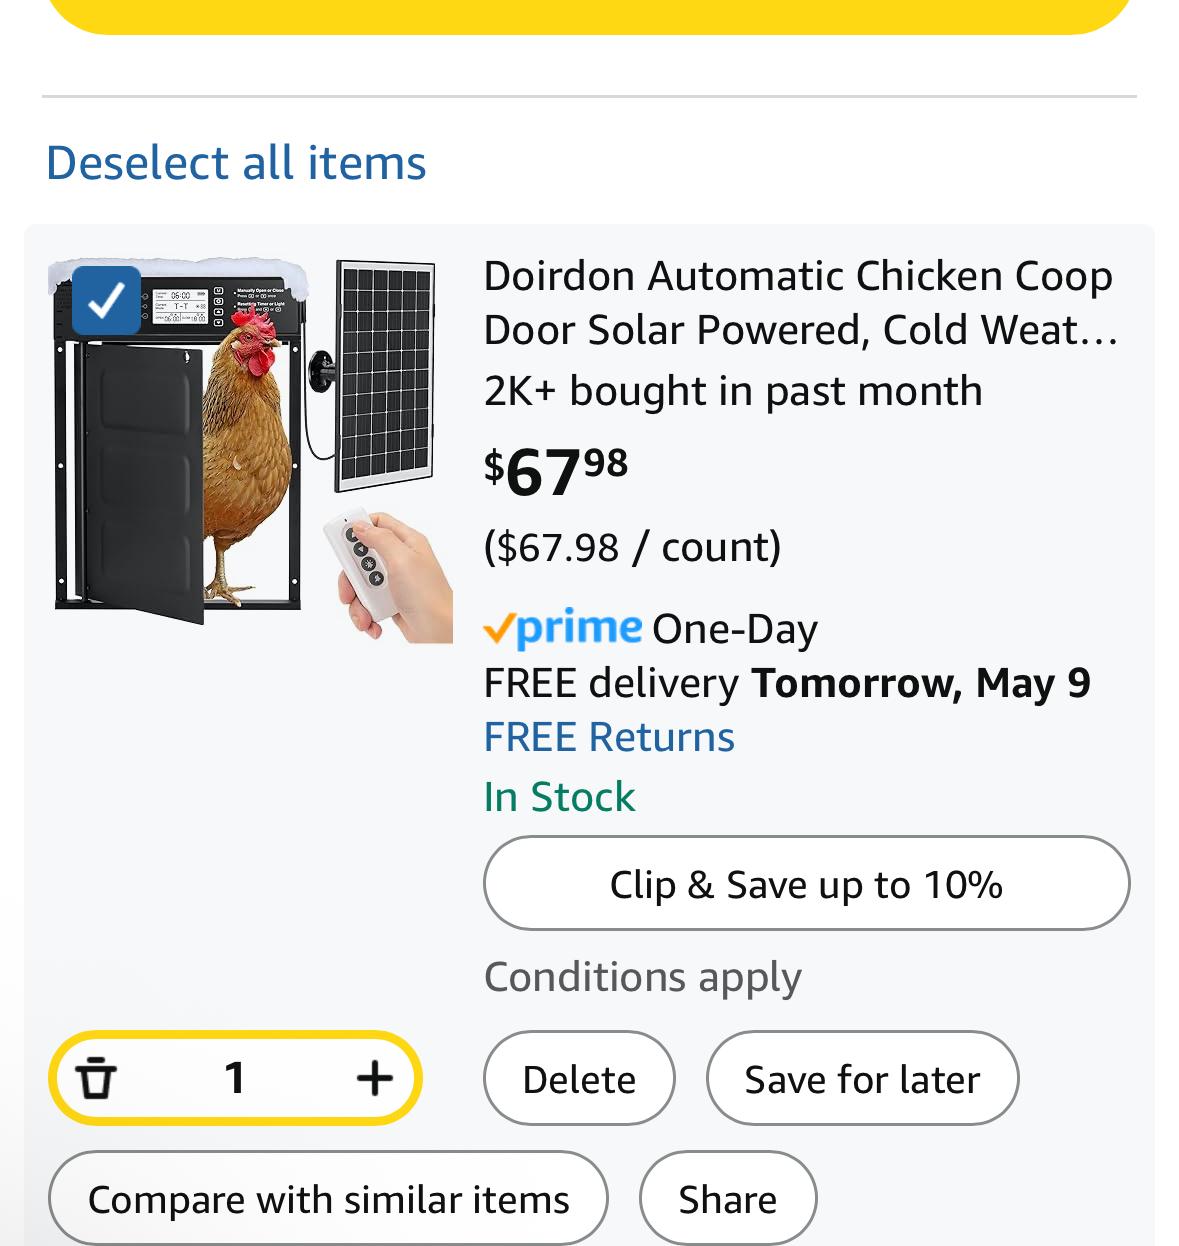Click the Conditions apply text

(x=643, y=977)
